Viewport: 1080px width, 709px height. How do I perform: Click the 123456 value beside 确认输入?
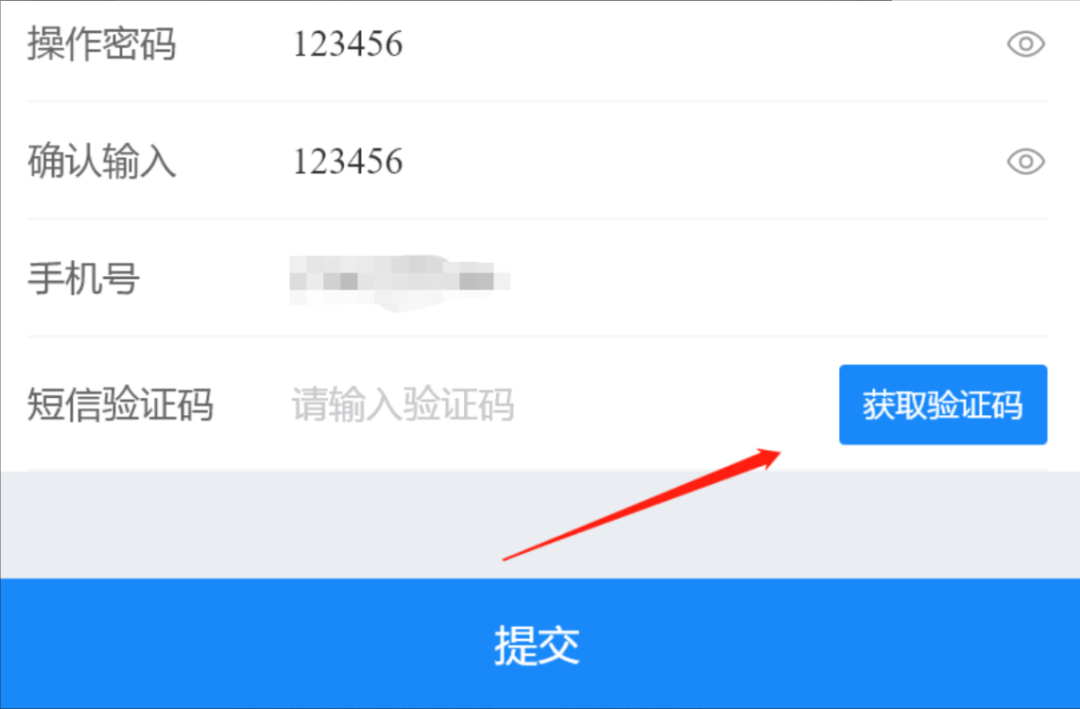[x=348, y=161]
